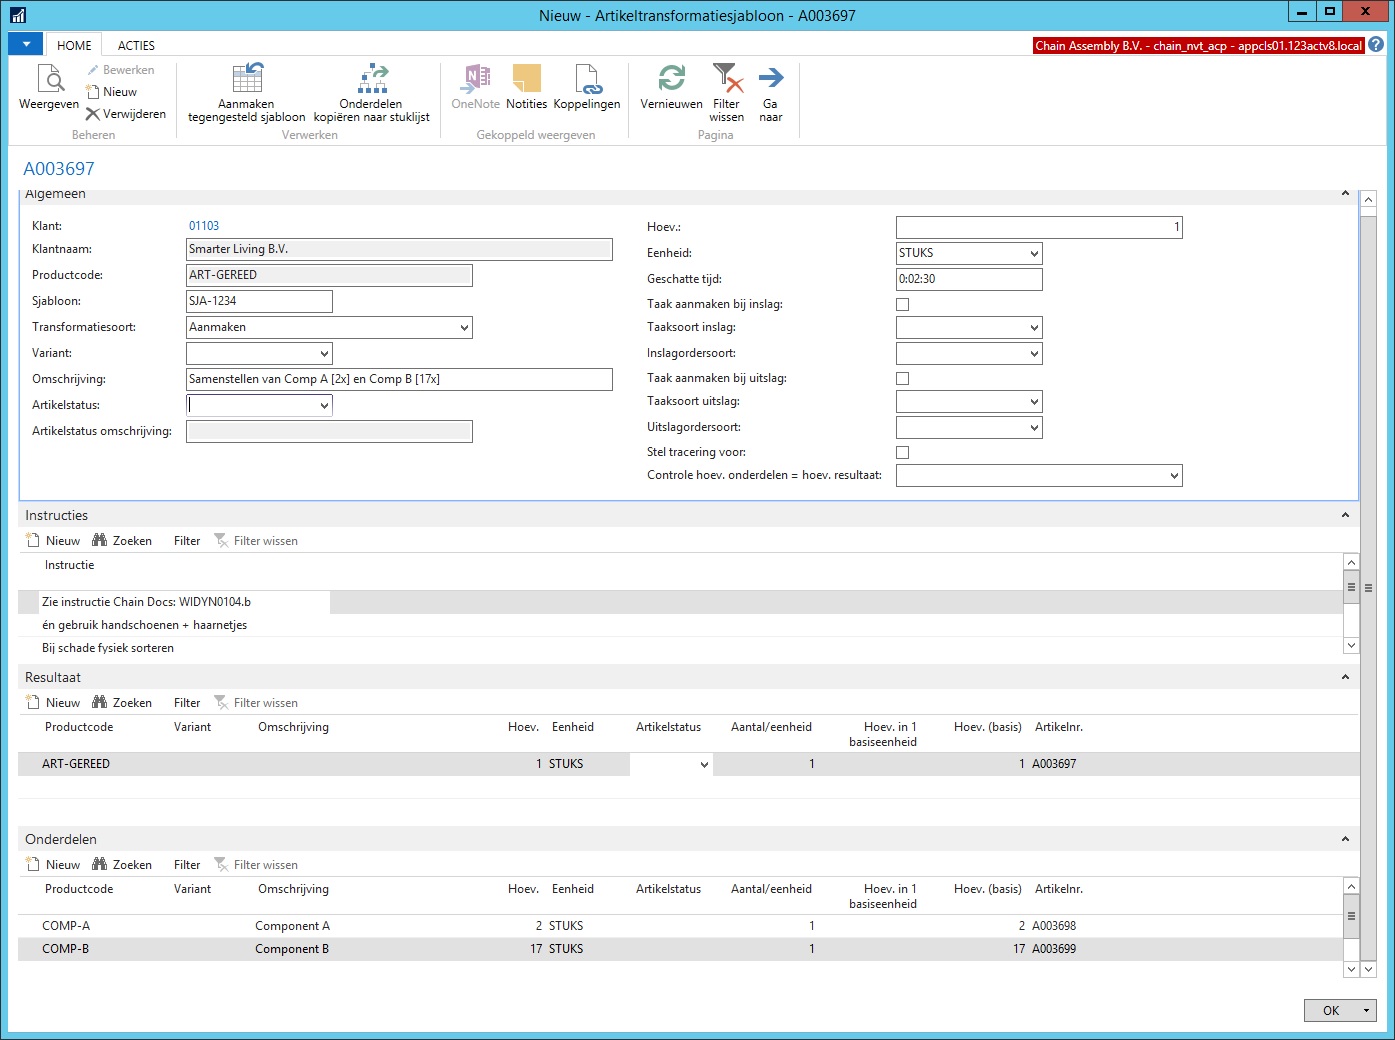Click Nieuw in Onderdelen toolbar
This screenshot has width=1395, height=1040.
(53, 865)
